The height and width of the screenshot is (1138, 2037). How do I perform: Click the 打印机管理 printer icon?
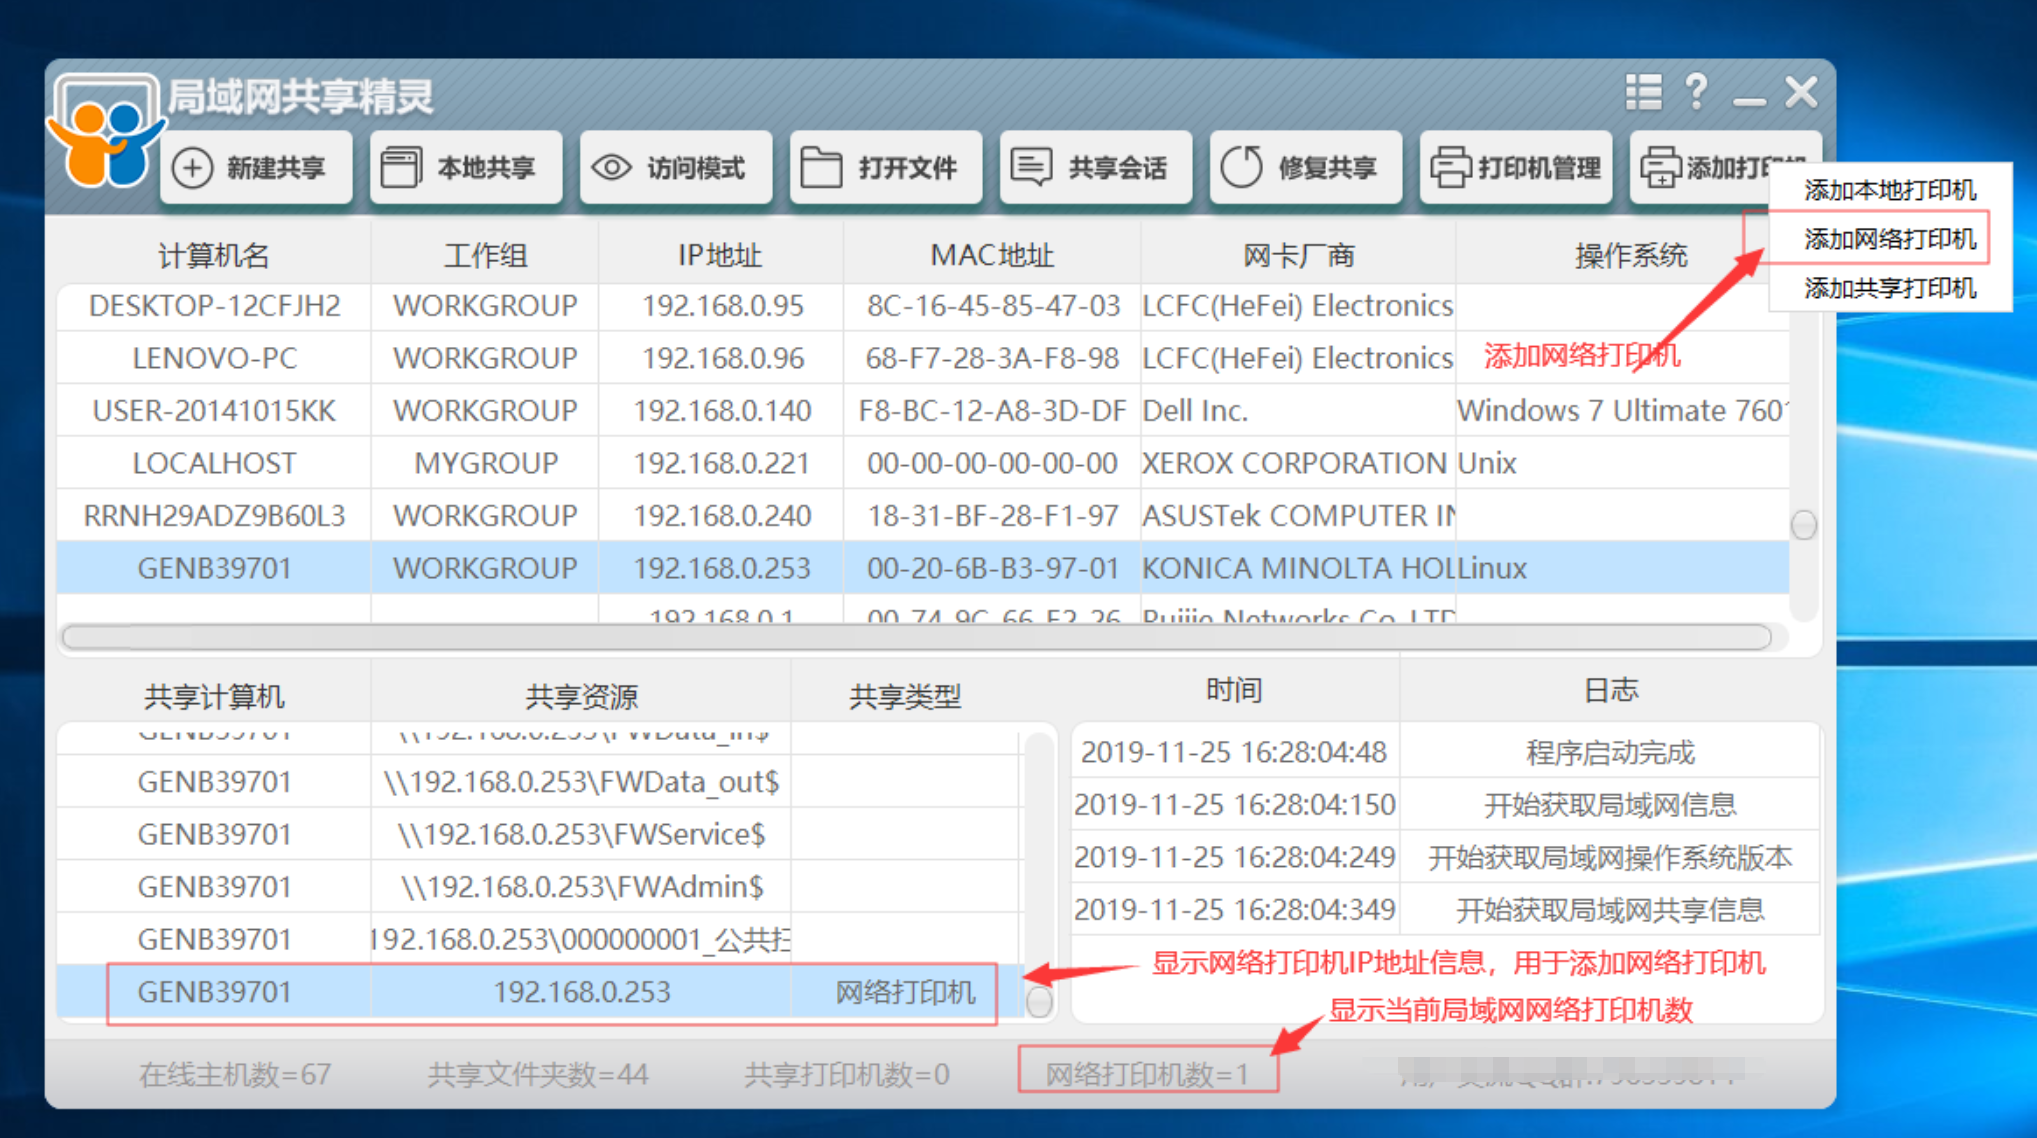(x=1450, y=168)
